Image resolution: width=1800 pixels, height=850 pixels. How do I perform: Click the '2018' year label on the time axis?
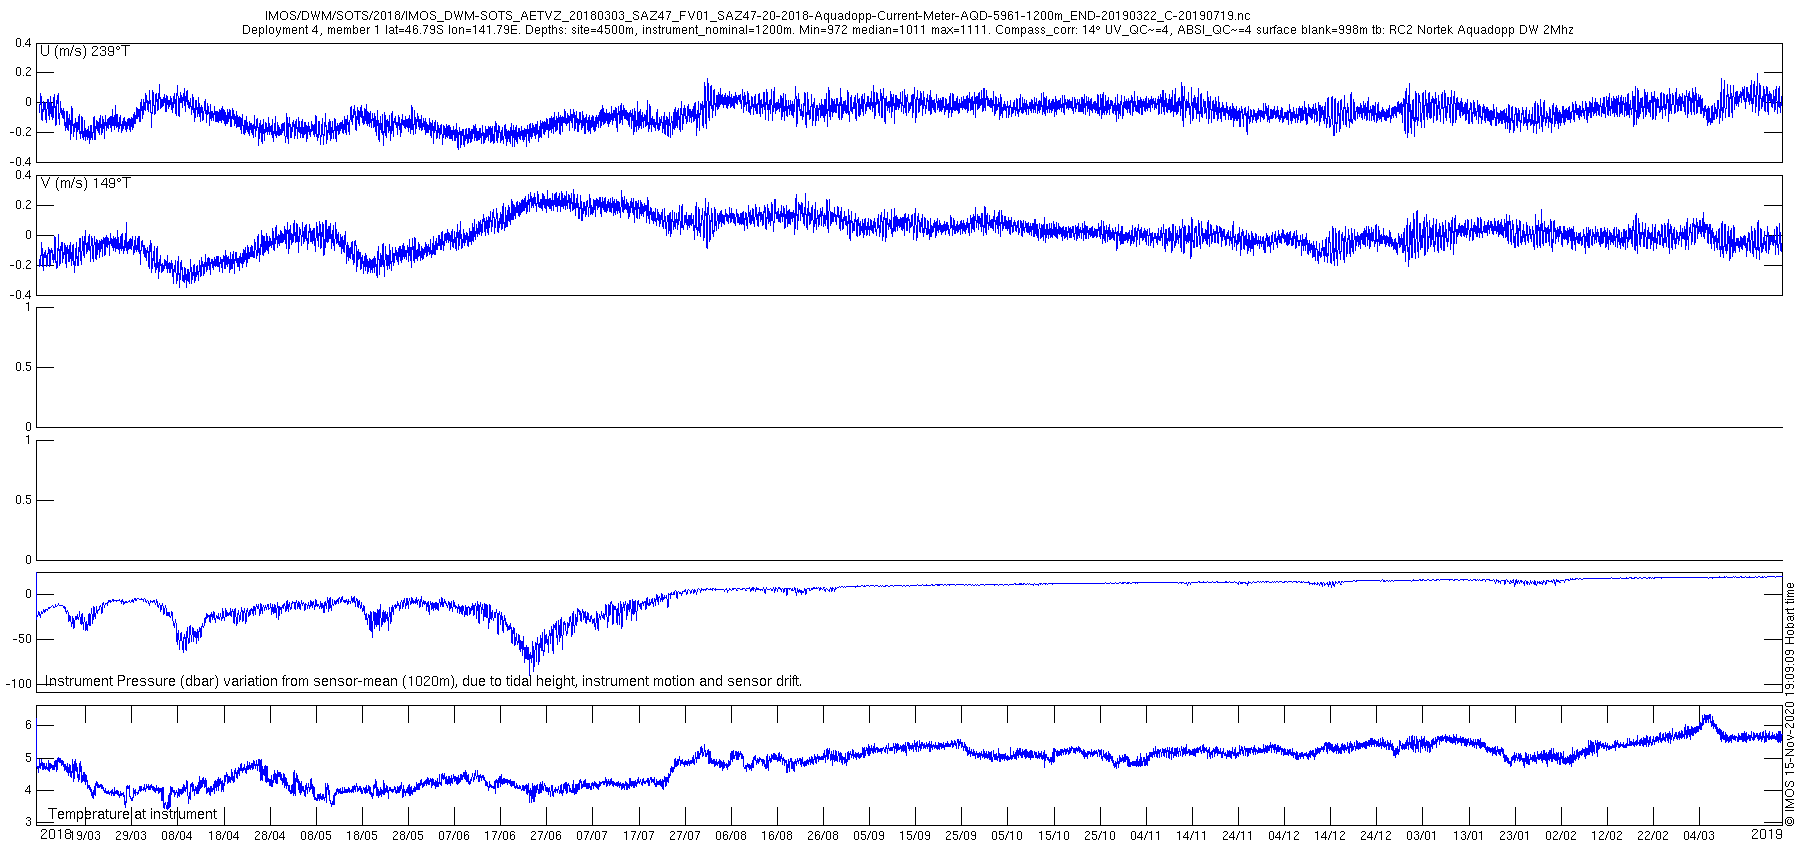pos(55,834)
